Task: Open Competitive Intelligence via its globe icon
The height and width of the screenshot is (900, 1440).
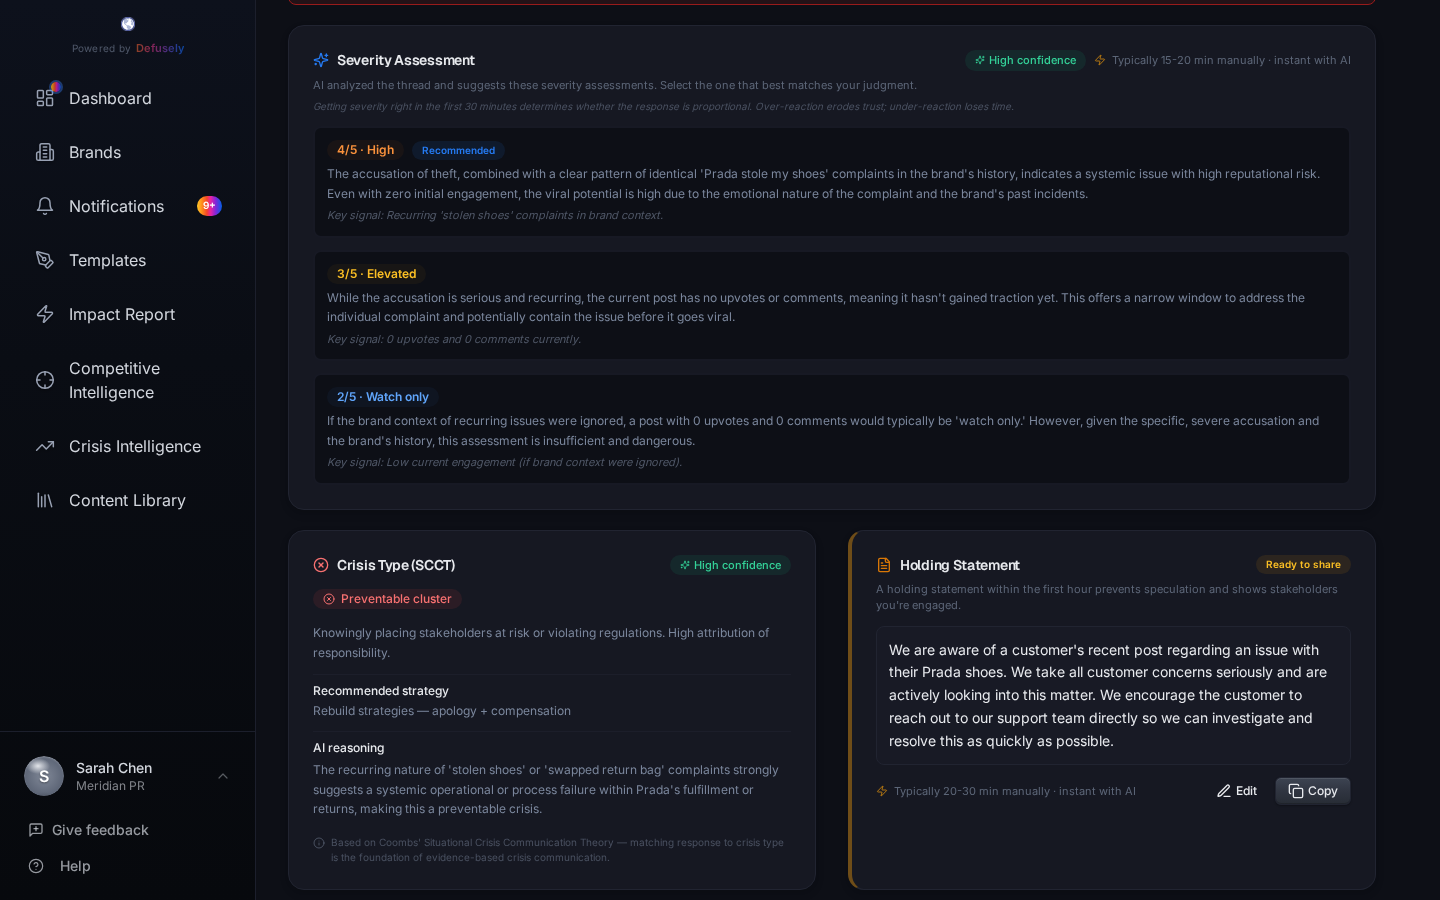Action: (45, 380)
